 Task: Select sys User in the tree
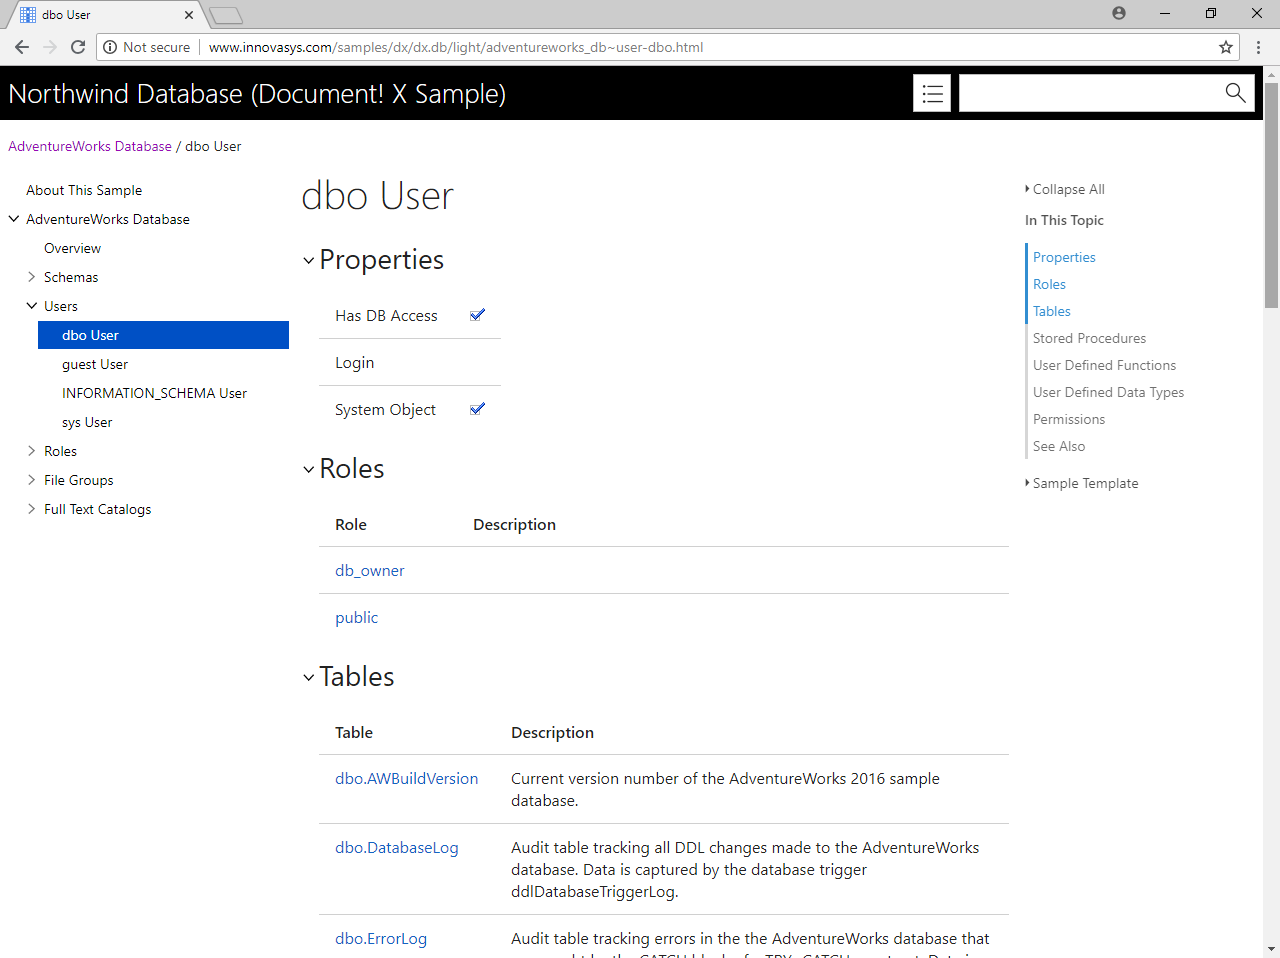(87, 422)
